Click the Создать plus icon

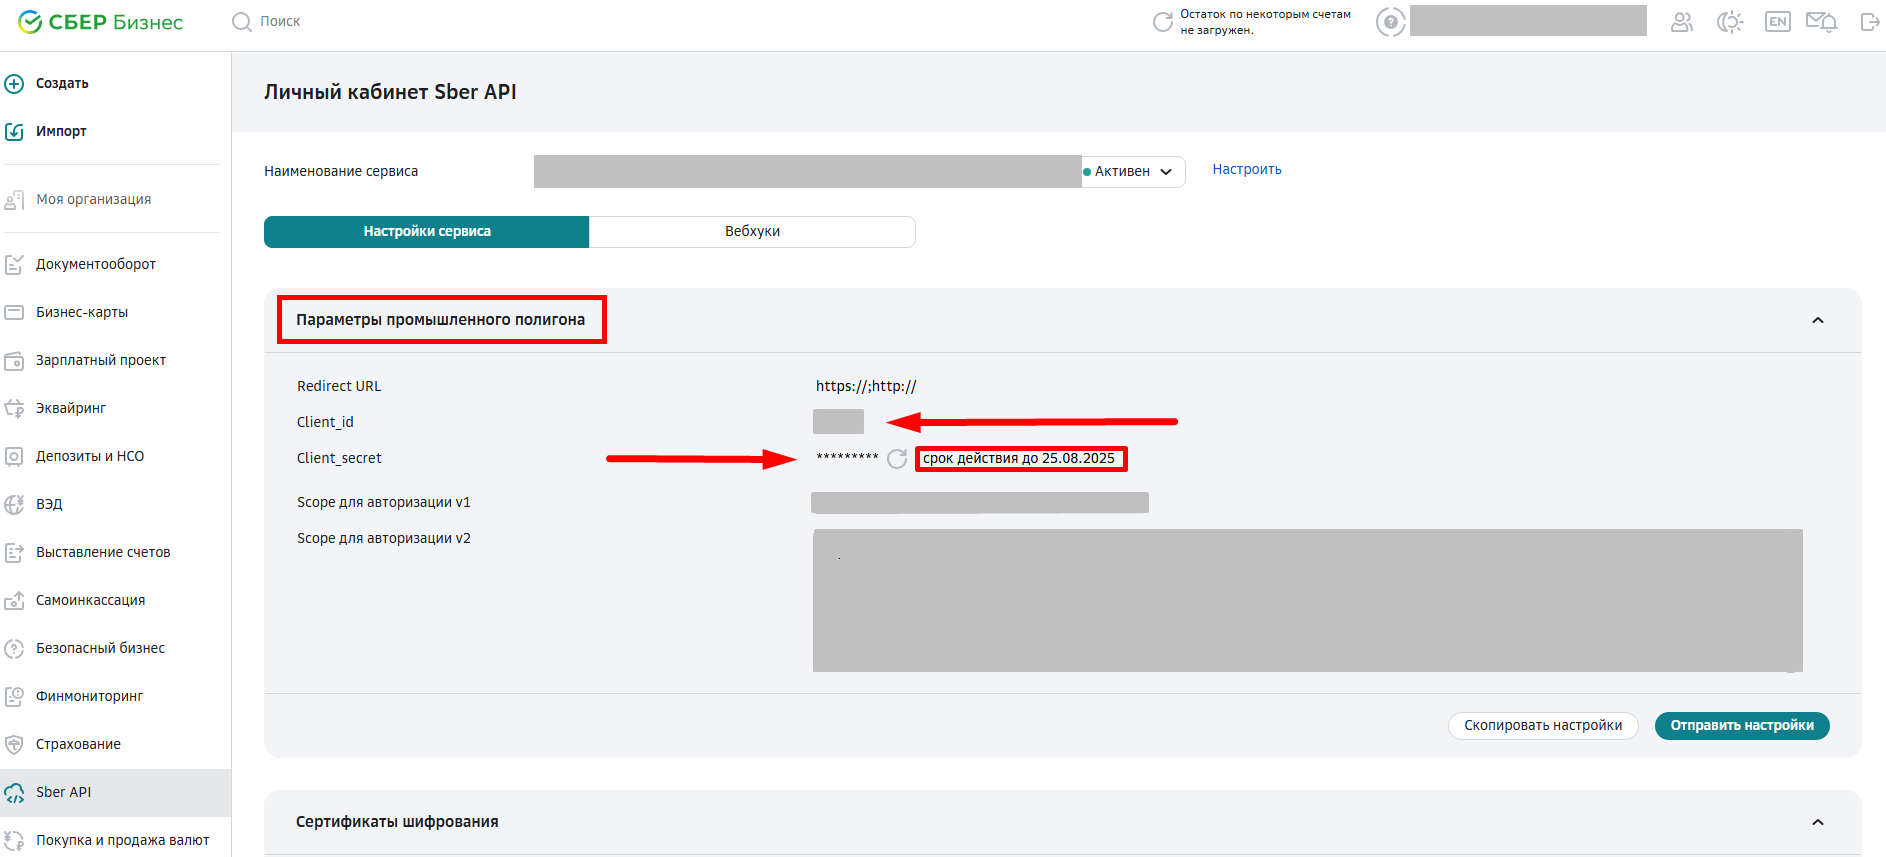14,83
